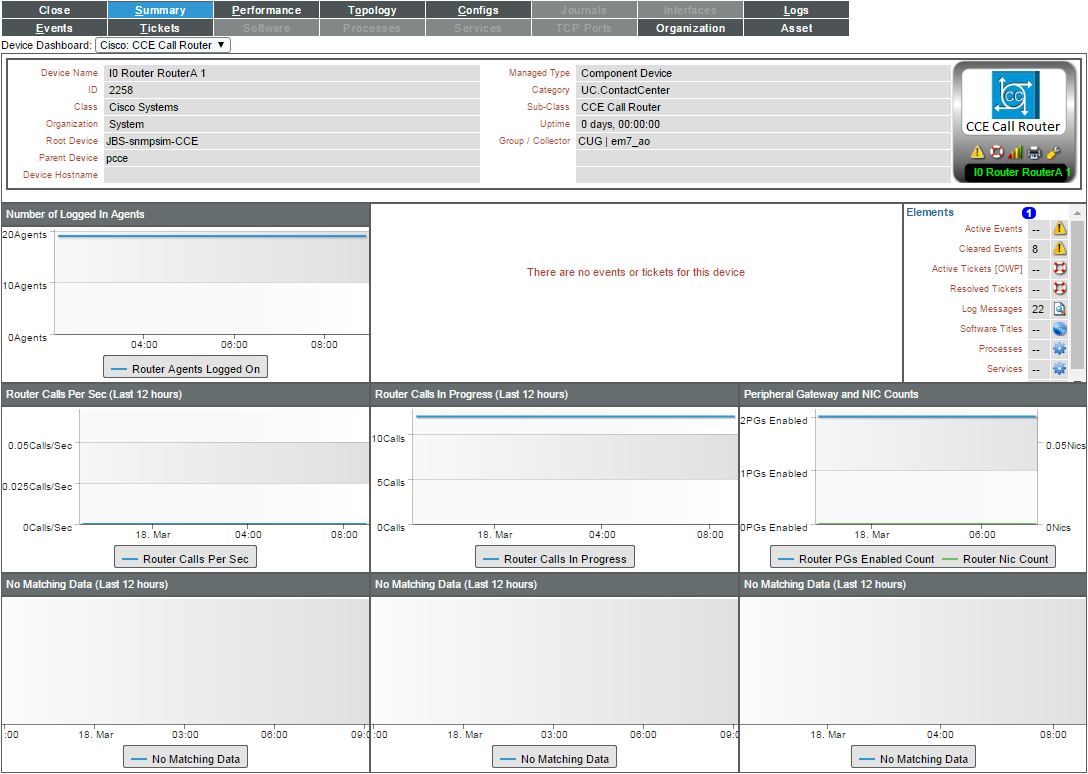Image resolution: width=1088 pixels, height=774 pixels.
Task: Open the Logs tab
Action: point(796,10)
